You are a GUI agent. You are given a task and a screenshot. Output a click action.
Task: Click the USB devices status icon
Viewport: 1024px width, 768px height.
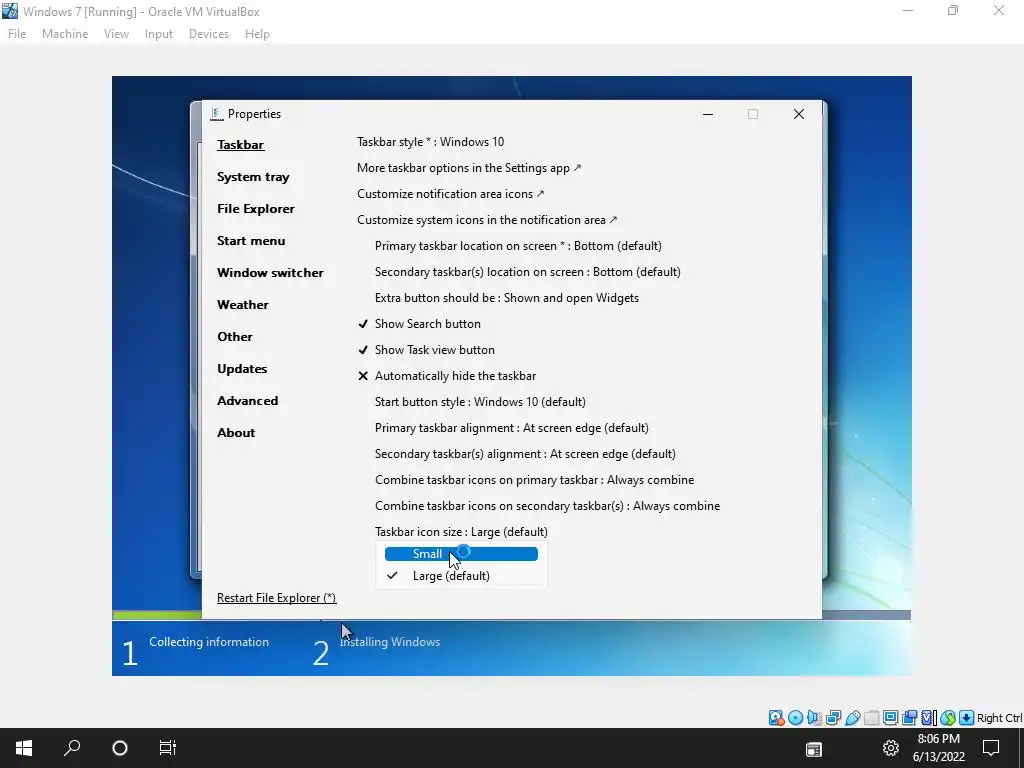click(x=852, y=718)
